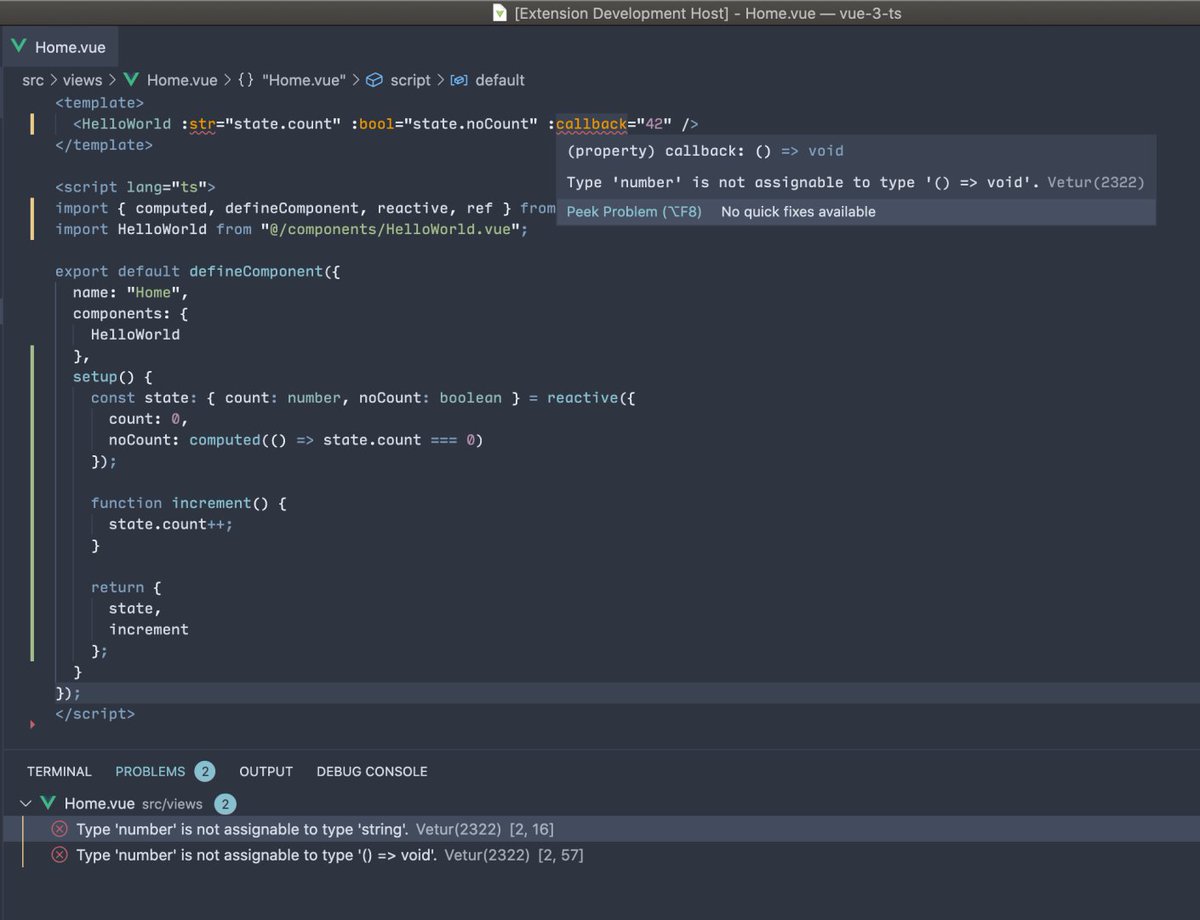Screen dimensions: 1200x920
Task: Click error icon of the 'string' problem
Action: (59, 829)
